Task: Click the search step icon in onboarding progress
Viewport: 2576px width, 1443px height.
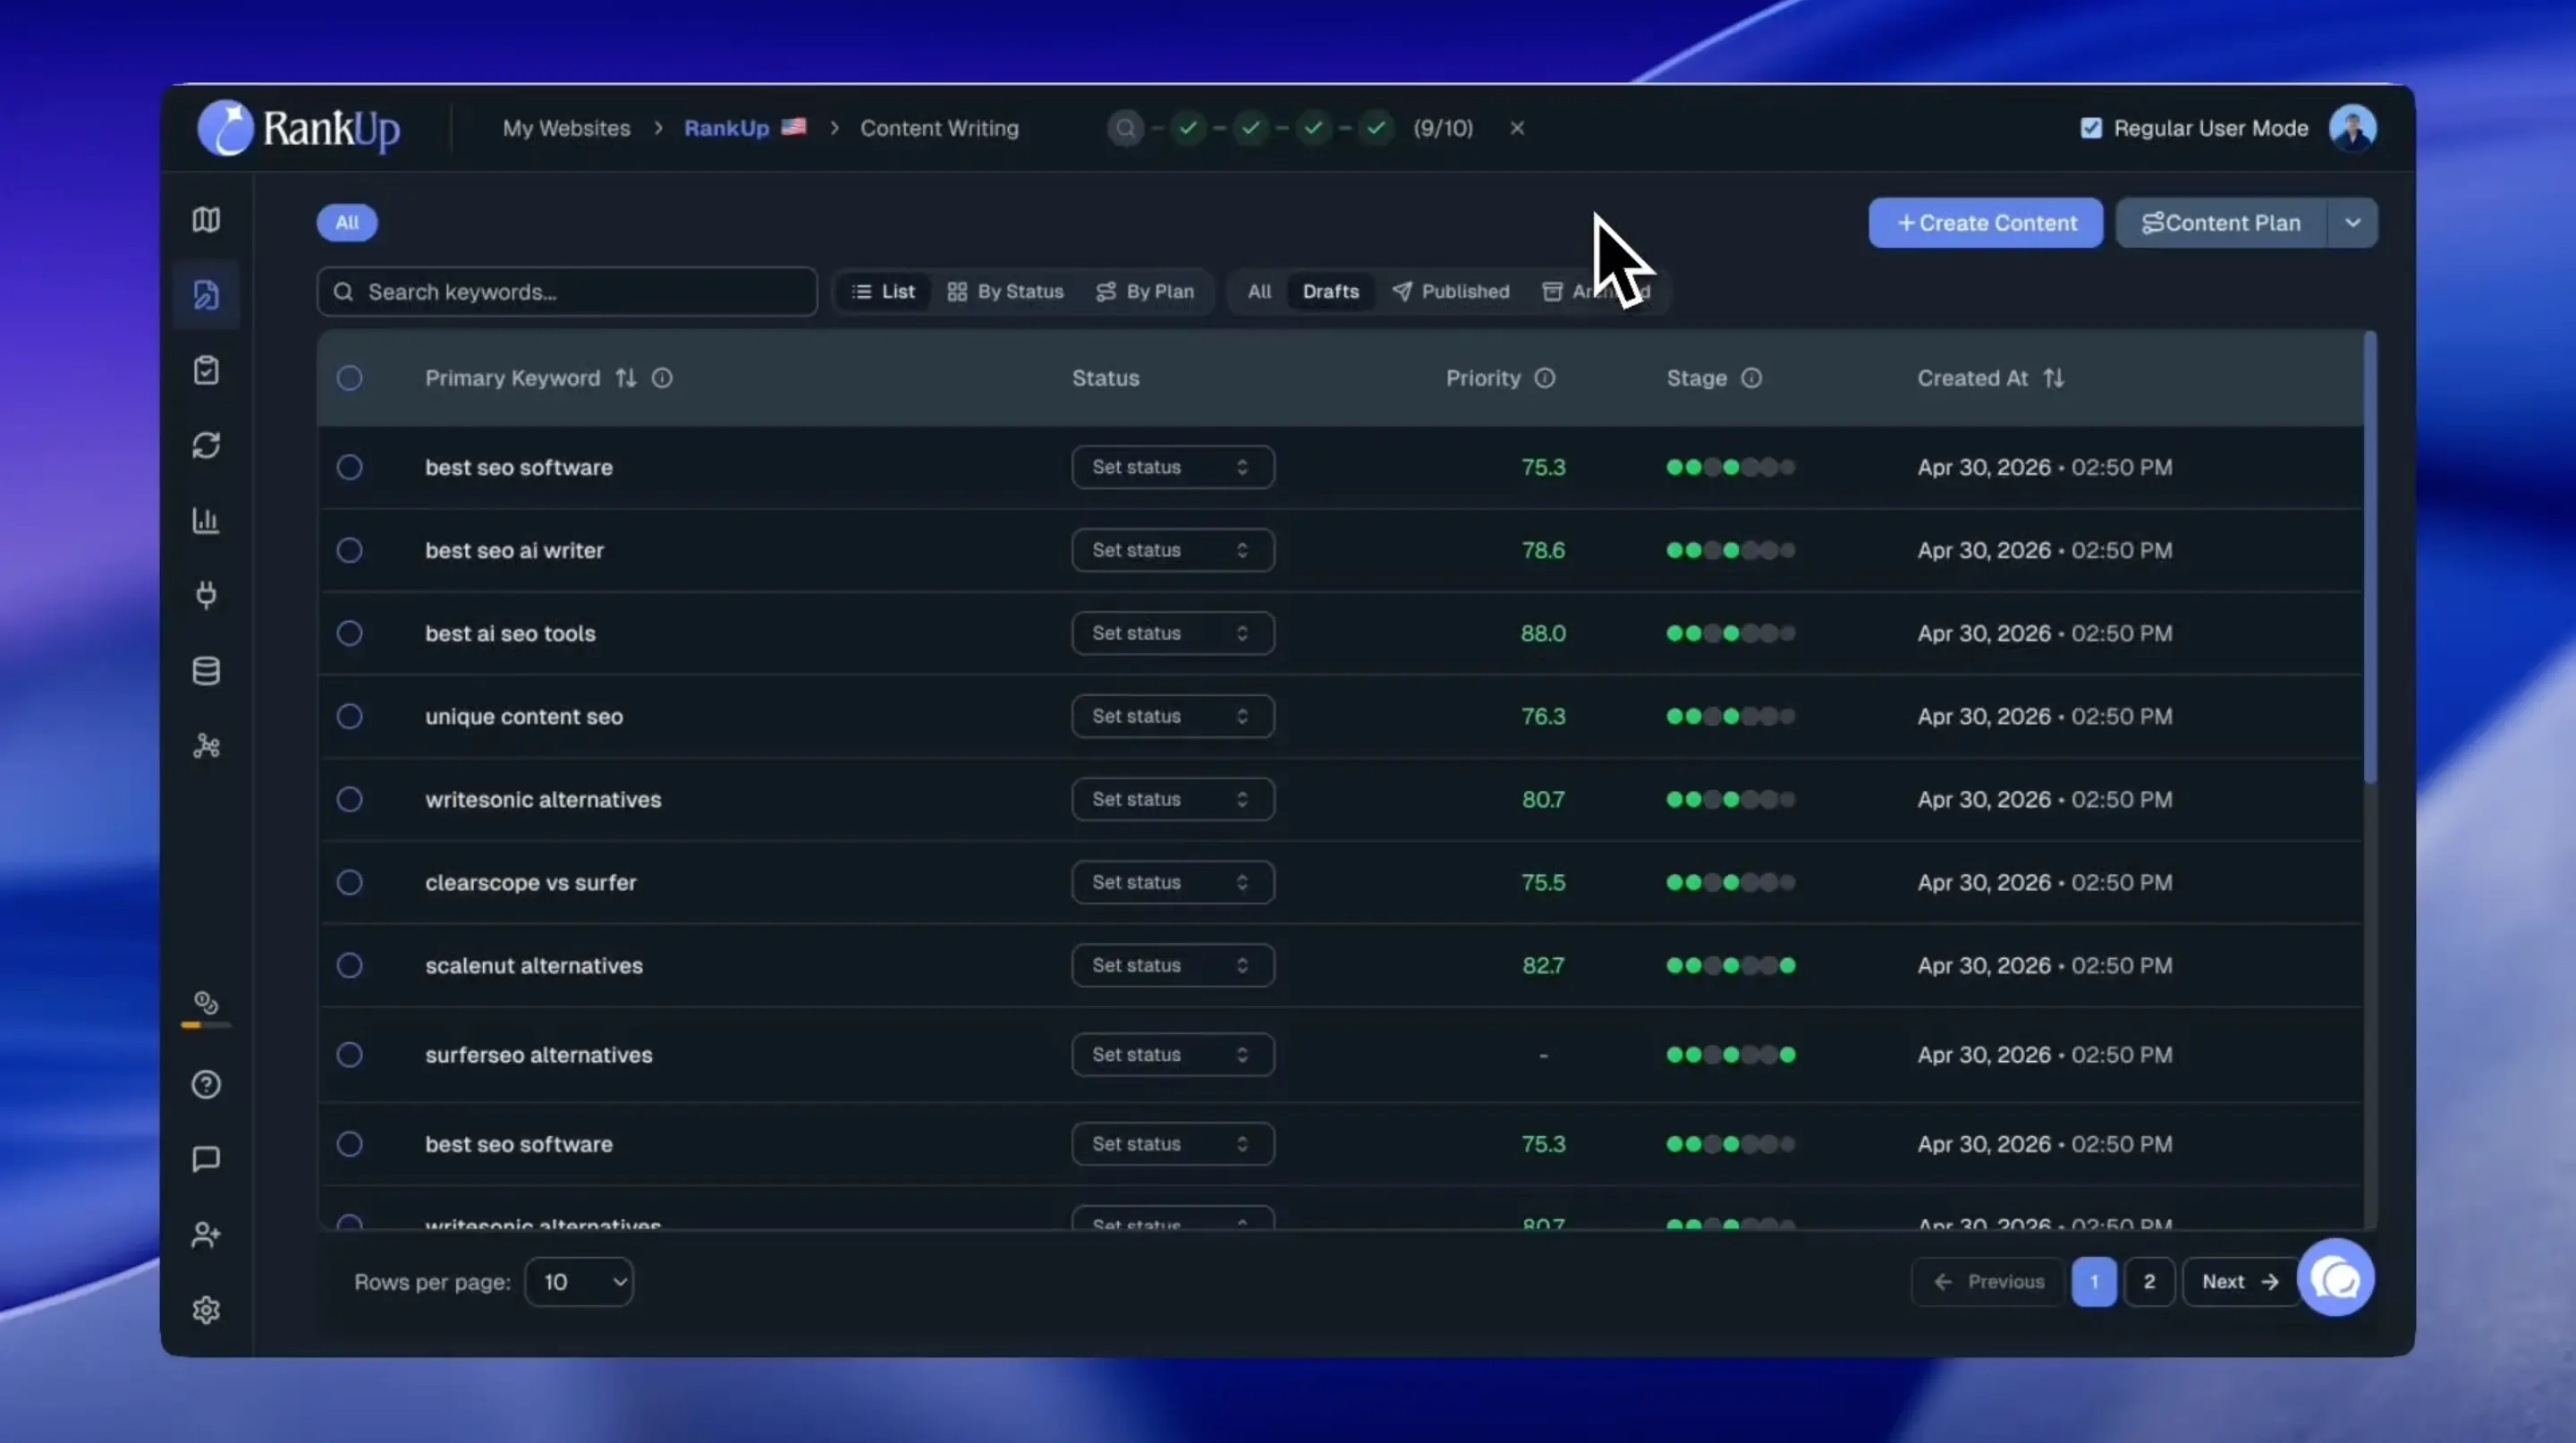Action: pyautogui.click(x=1125, y=128)
